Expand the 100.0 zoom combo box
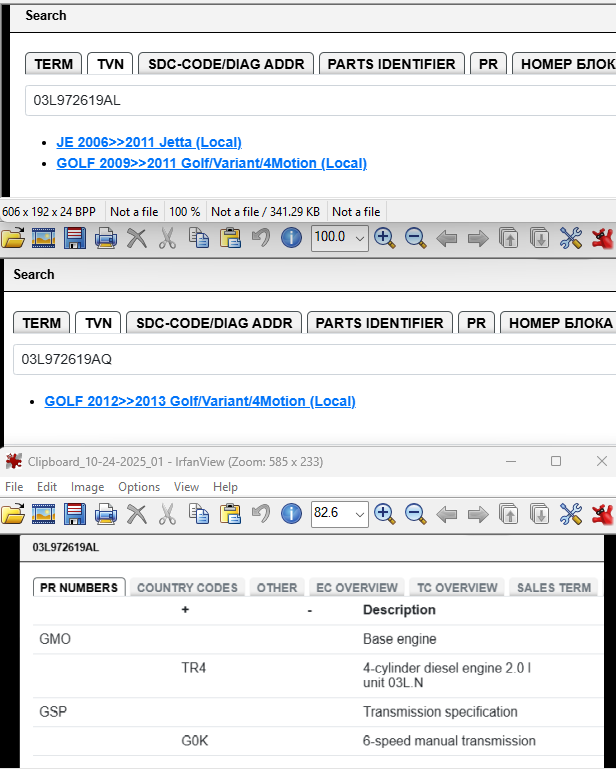The image size is (616, 769). [359, 238]
